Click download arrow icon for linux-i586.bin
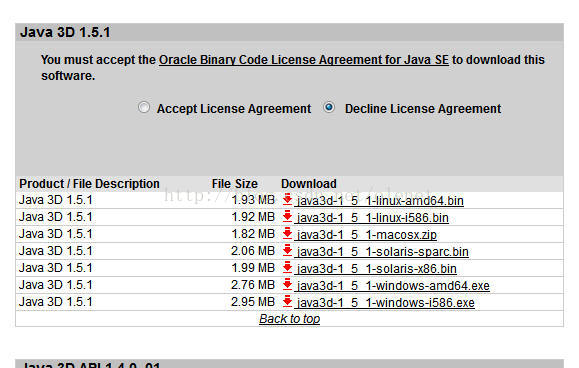Viewport: 579px width, 368px height. click(287, 216)
